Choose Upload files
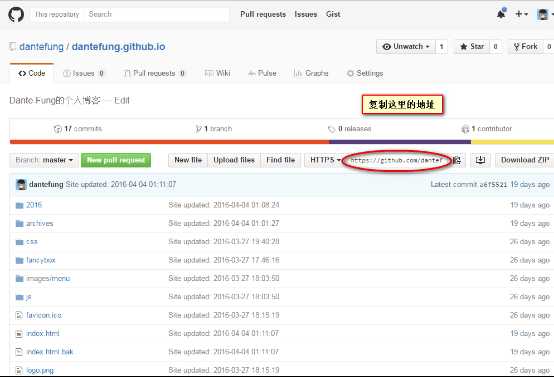Screen dimensions: 554x377 click(234, 160)
